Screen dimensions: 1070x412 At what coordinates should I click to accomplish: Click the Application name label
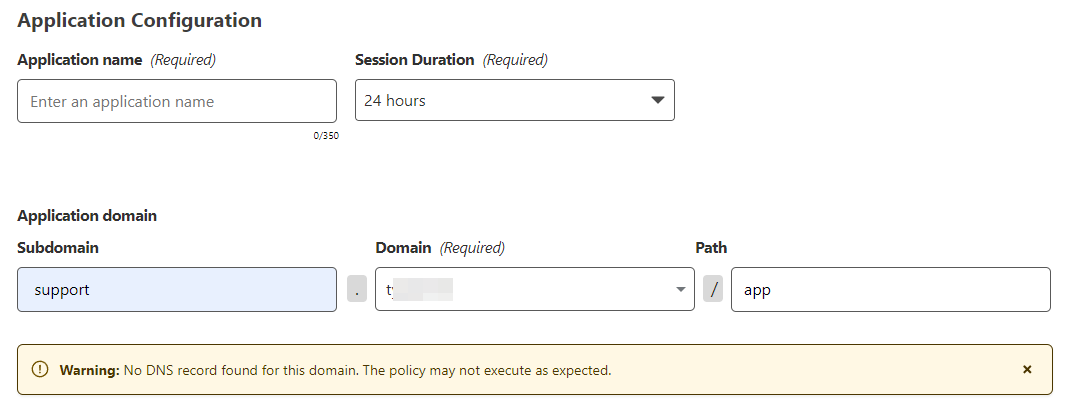(x=80, y=60)
